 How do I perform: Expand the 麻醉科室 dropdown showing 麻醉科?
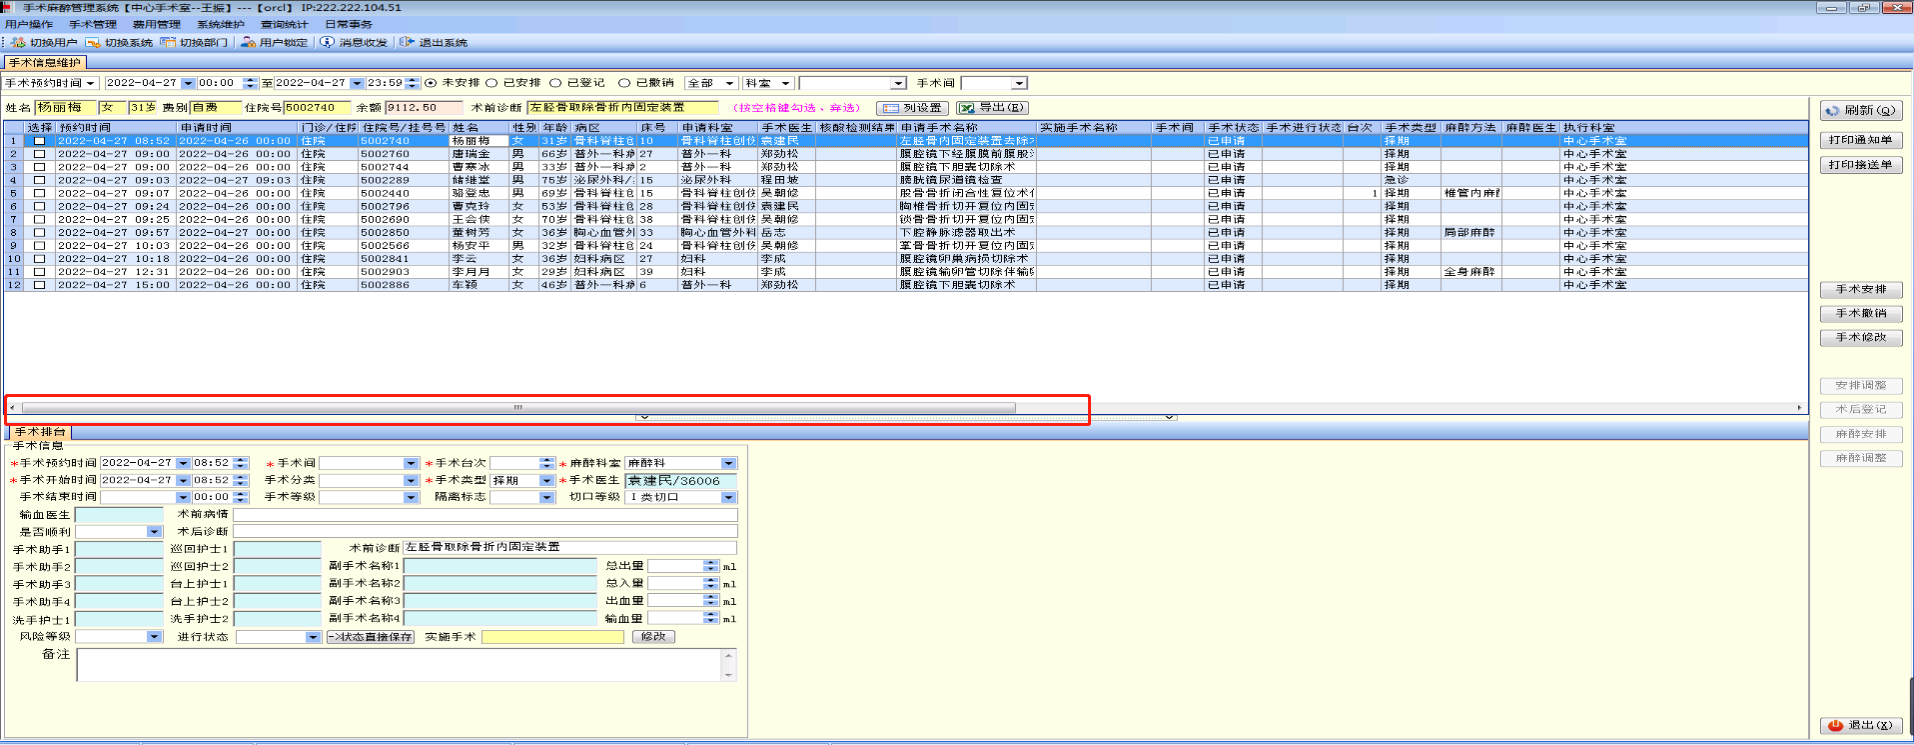pos(729,463)
